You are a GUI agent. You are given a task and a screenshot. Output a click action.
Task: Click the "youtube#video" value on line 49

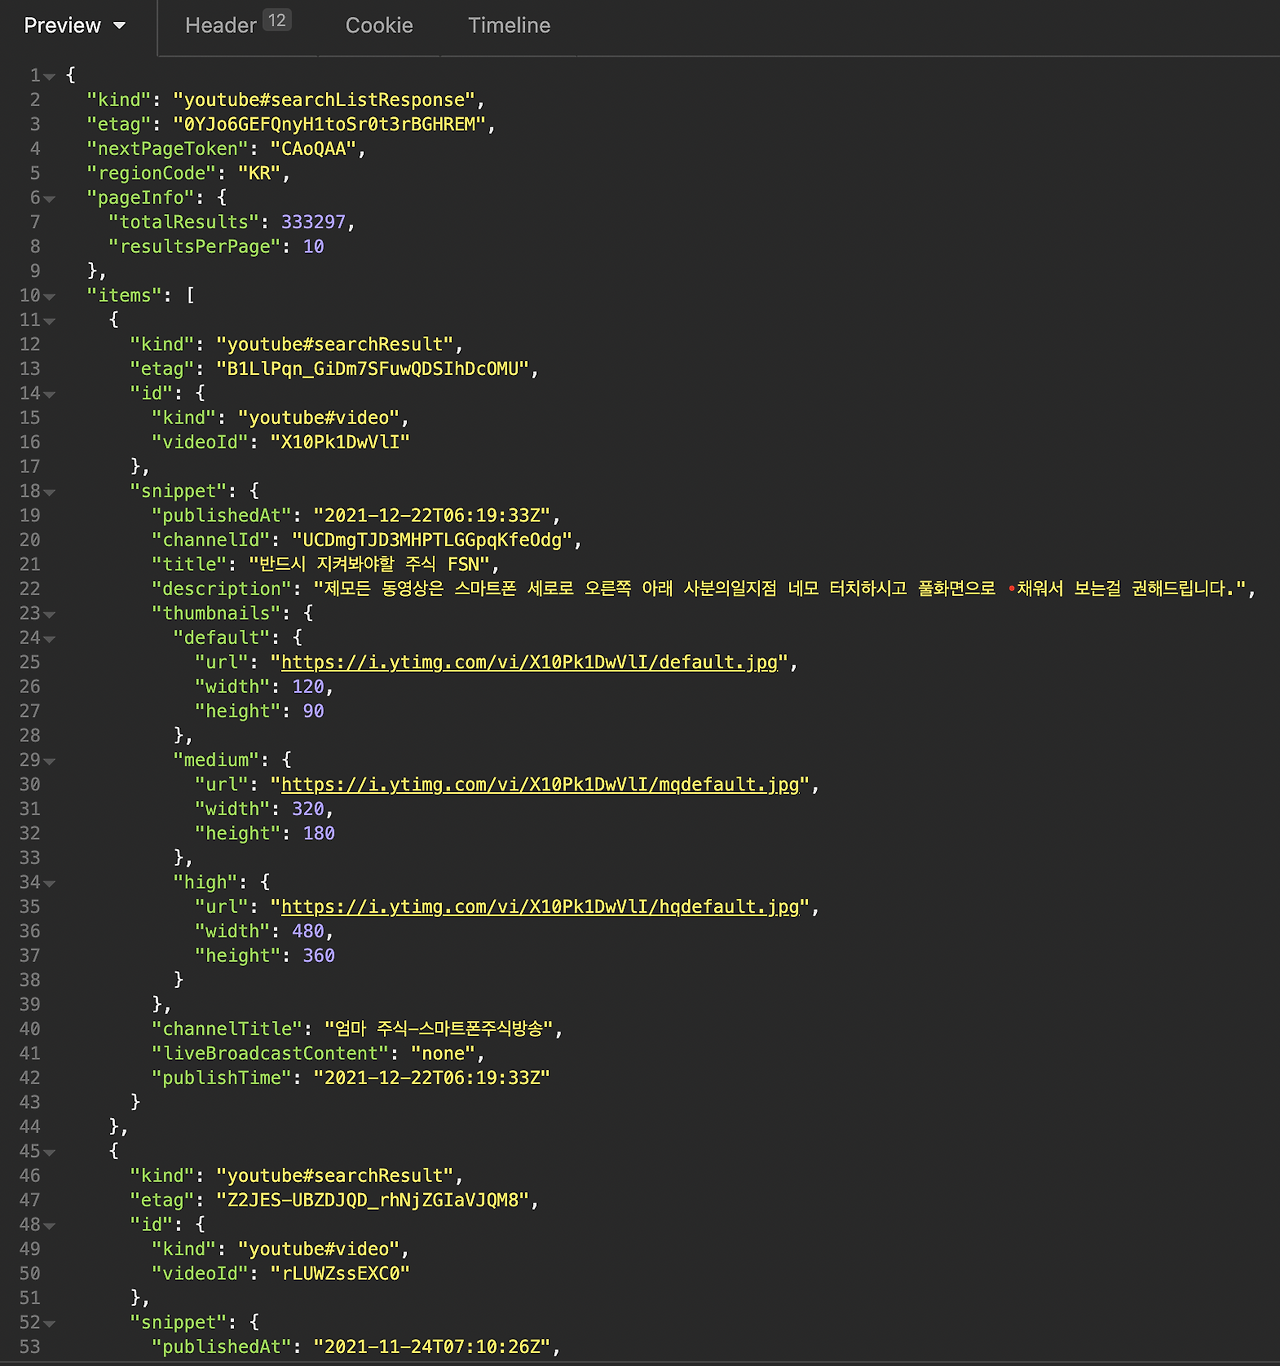pyautogui.click(x=319, y=1249)
